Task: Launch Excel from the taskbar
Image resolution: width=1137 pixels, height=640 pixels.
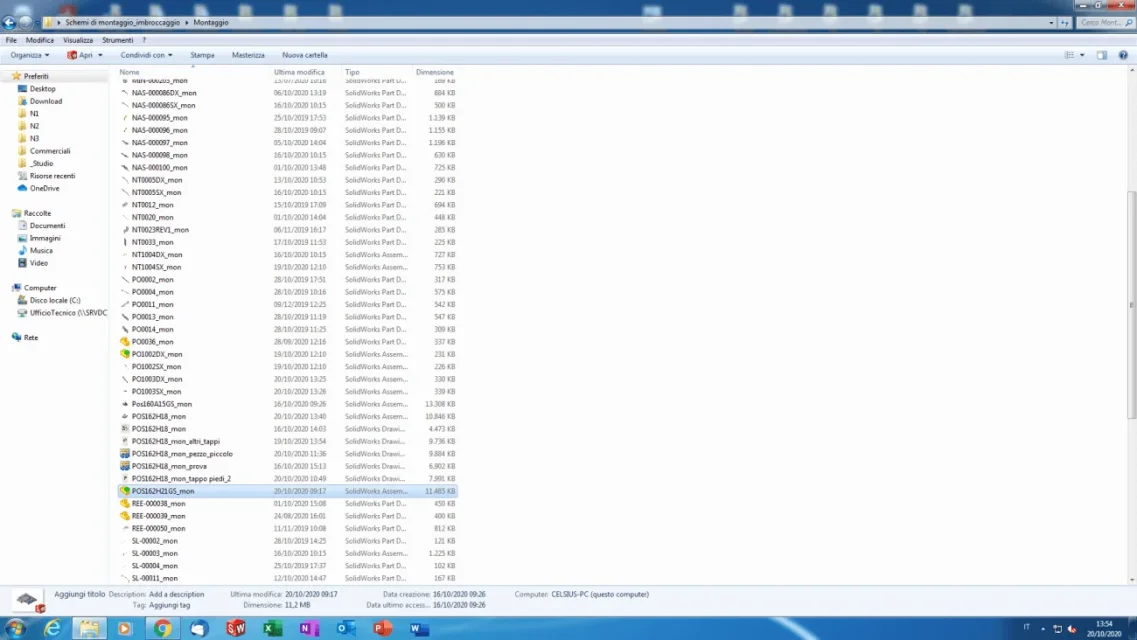Action: coord(273,628)
